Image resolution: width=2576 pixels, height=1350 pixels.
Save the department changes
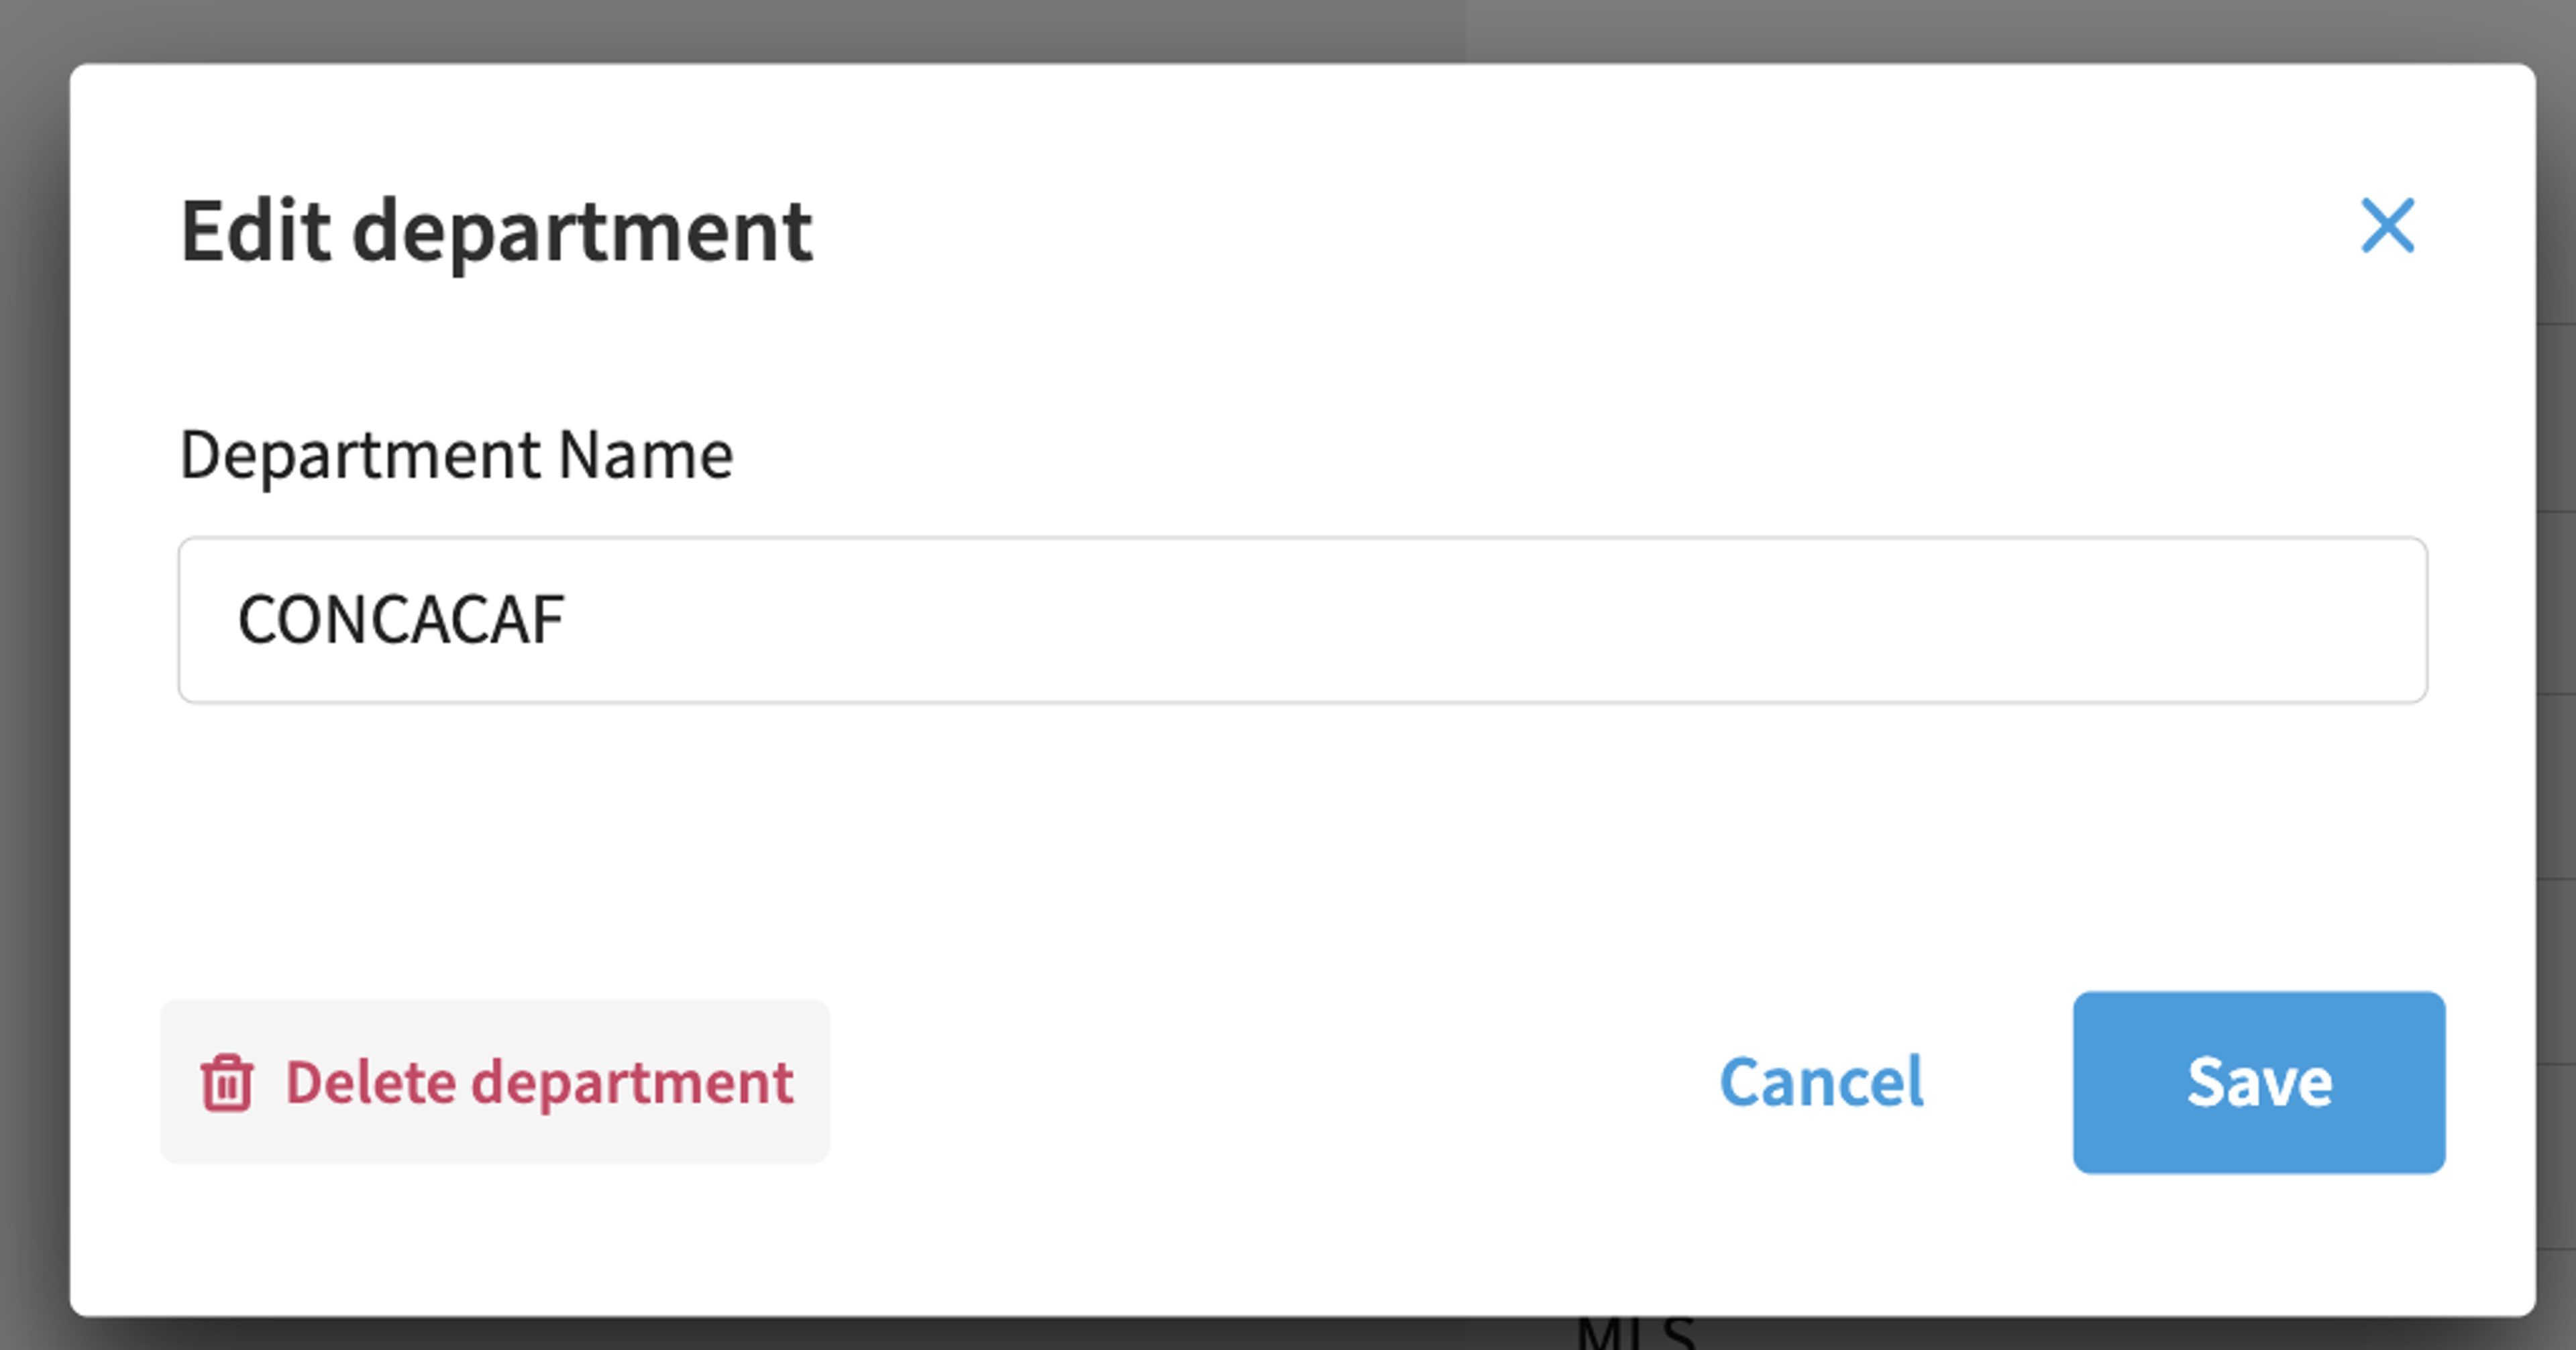(2259, 1082)
